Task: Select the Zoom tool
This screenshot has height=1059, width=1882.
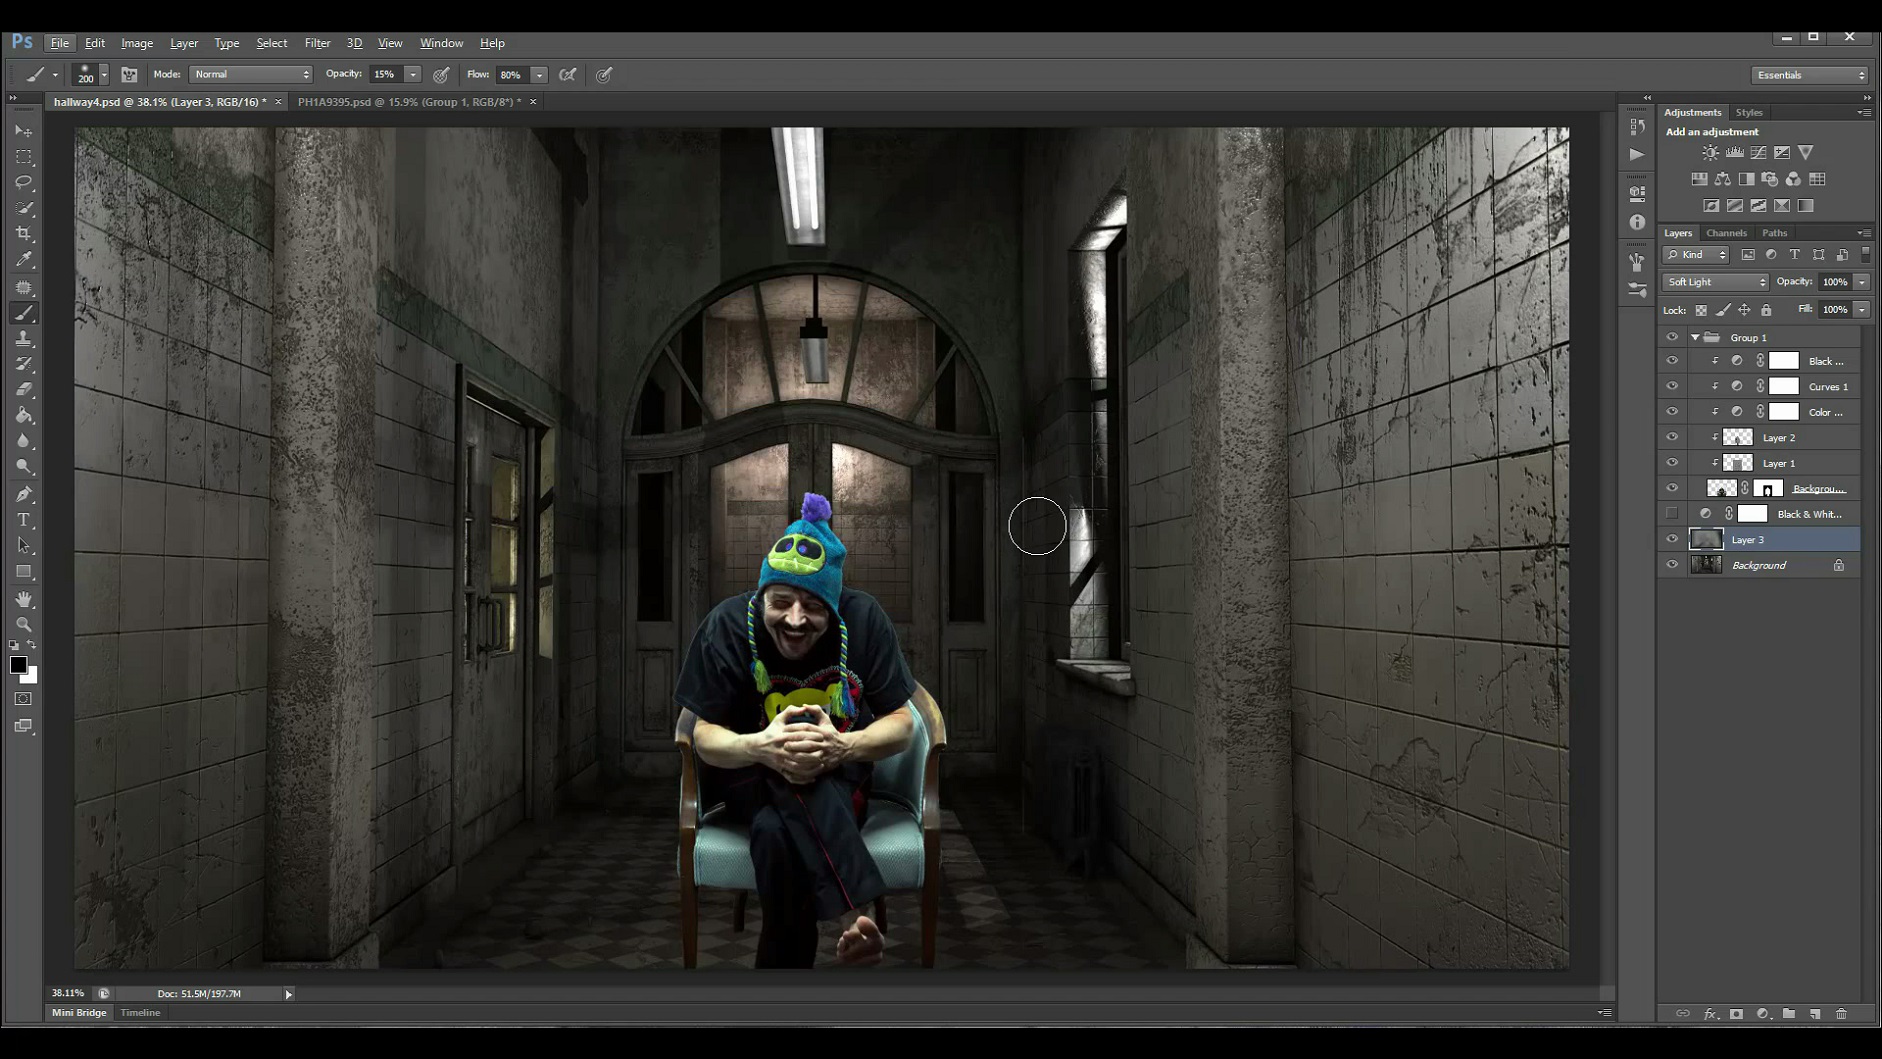Action: point(24,624)
